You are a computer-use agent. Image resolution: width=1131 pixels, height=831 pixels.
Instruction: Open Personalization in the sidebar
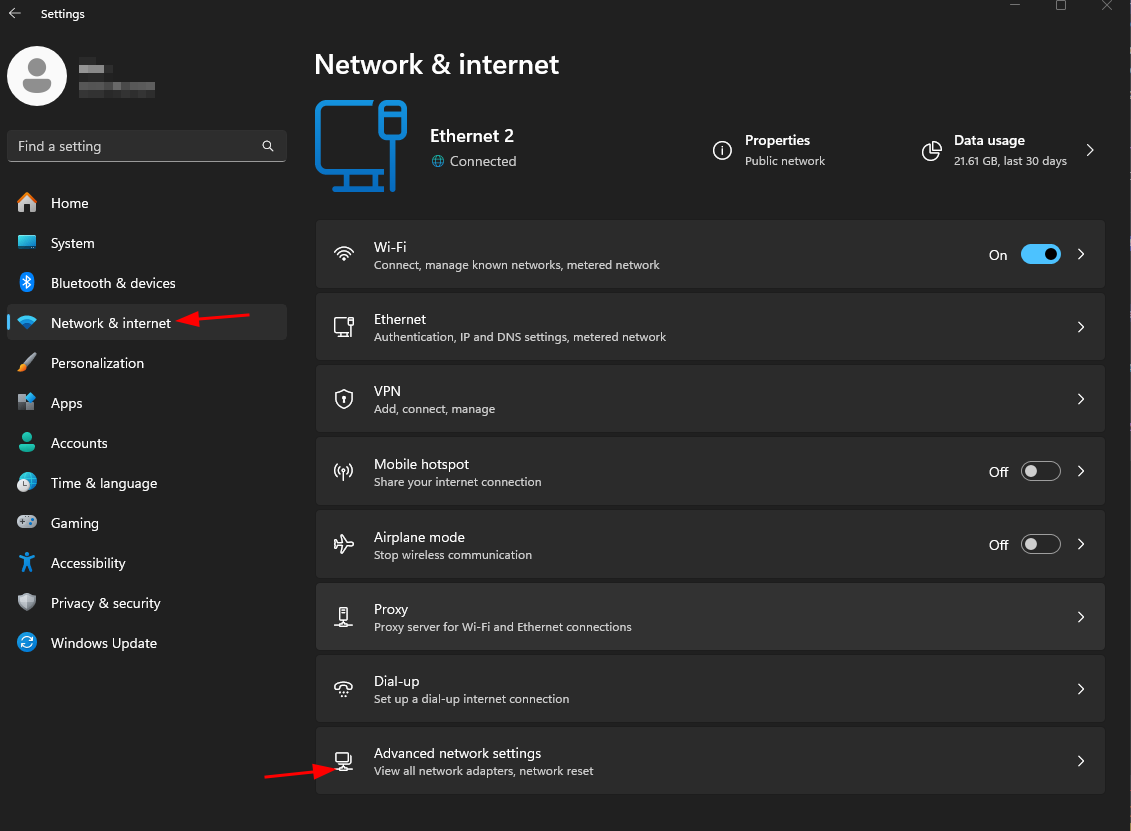pos(97,363)
